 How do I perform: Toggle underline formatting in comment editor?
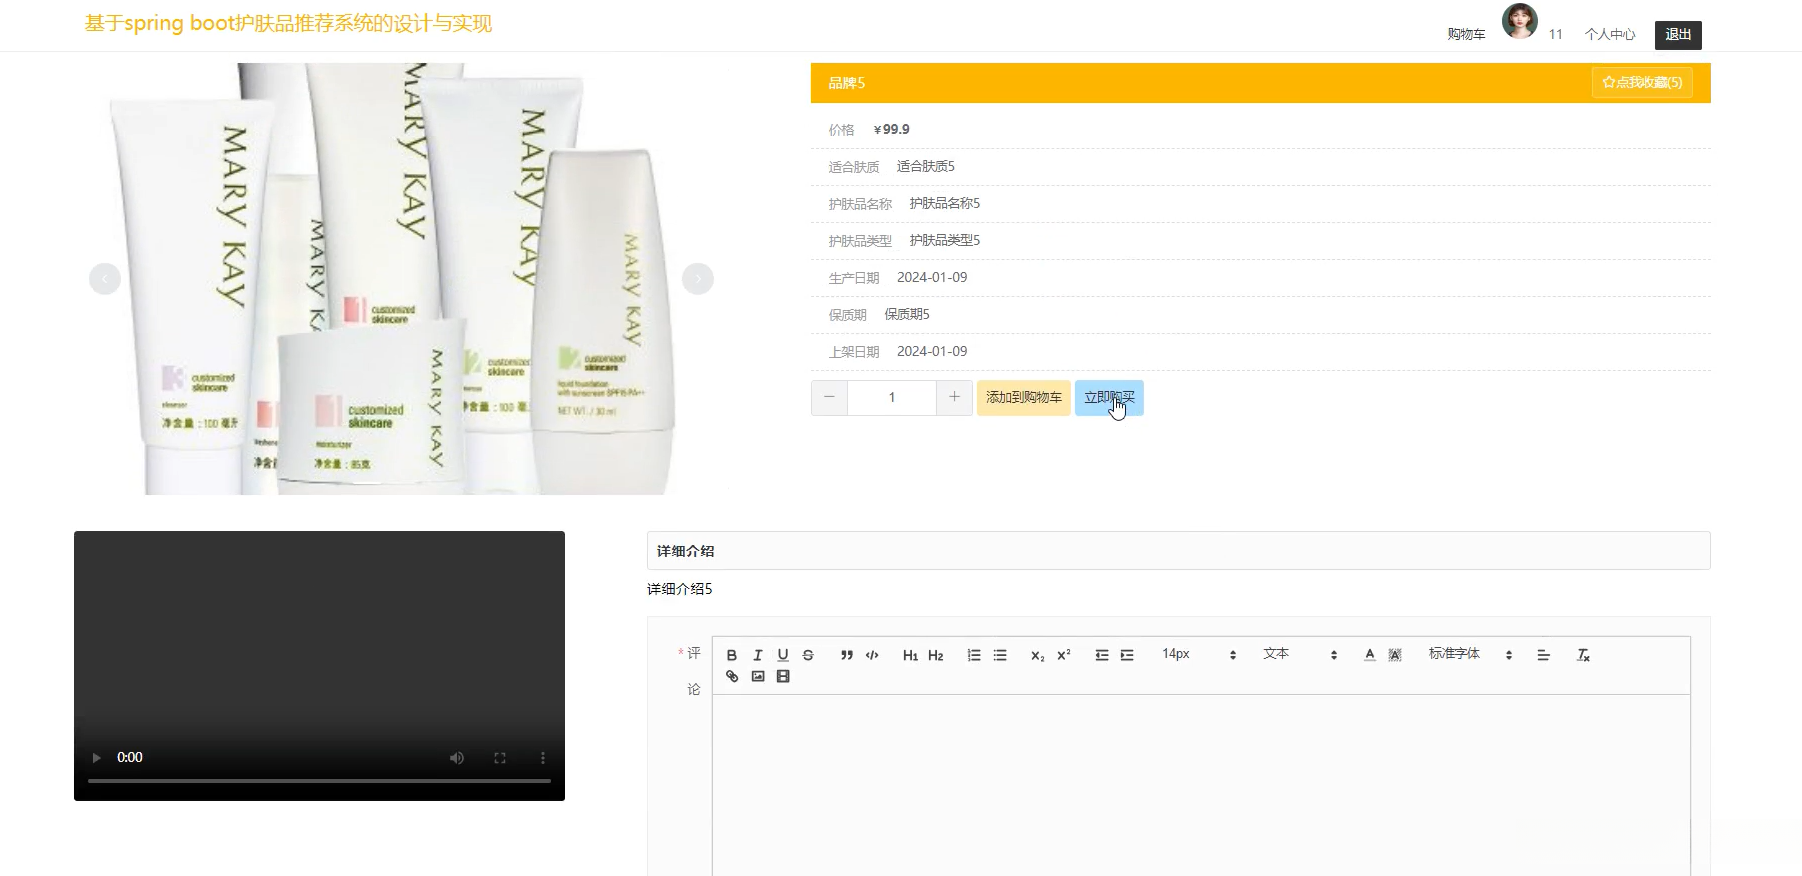783,655
